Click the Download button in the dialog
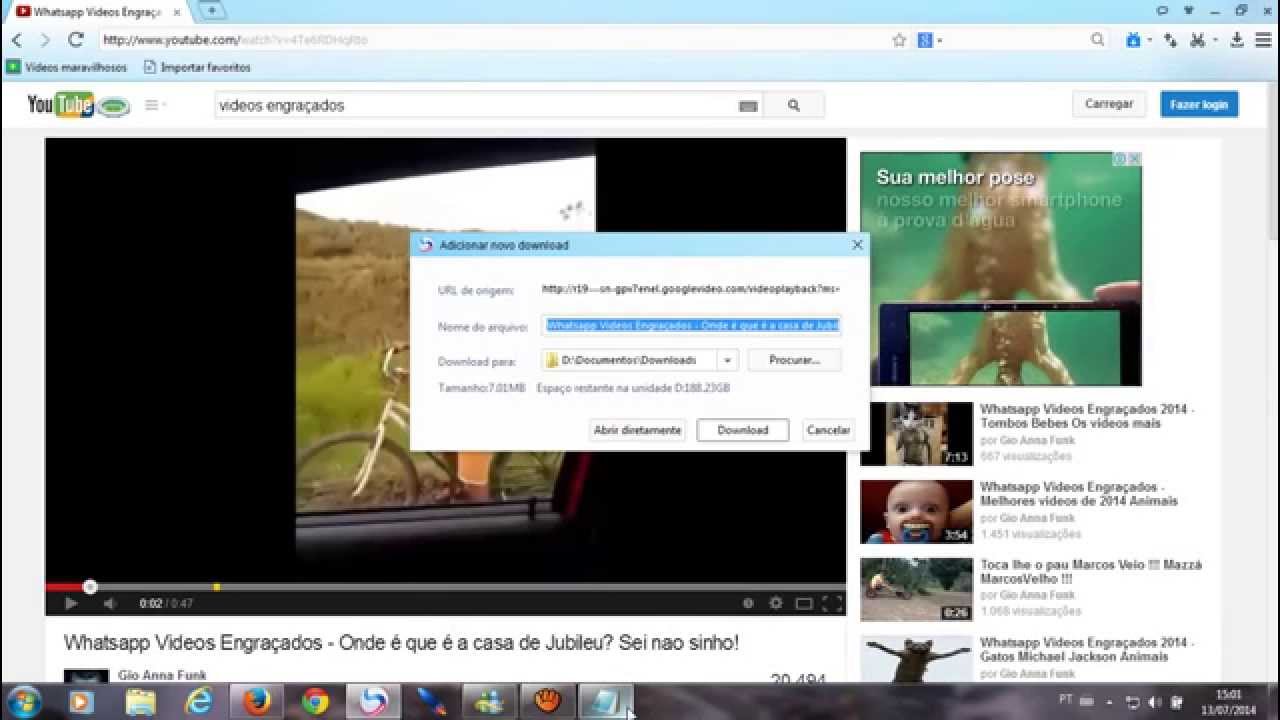This screenshot has height=720, width=1280. [742, 430]
